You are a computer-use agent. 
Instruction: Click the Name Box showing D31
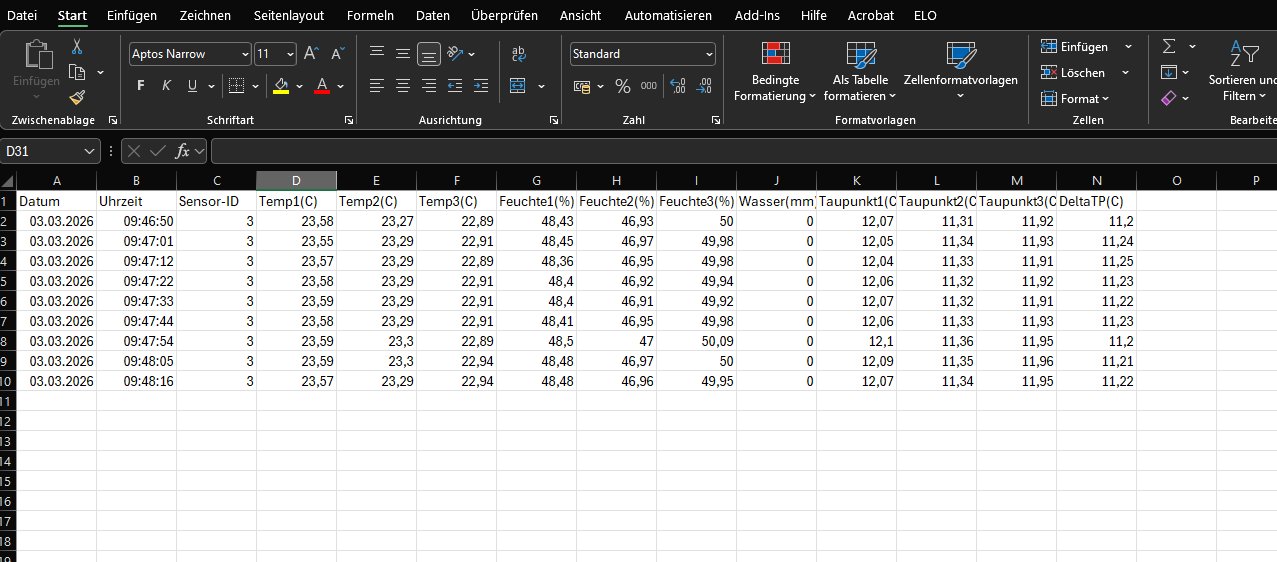41,151
